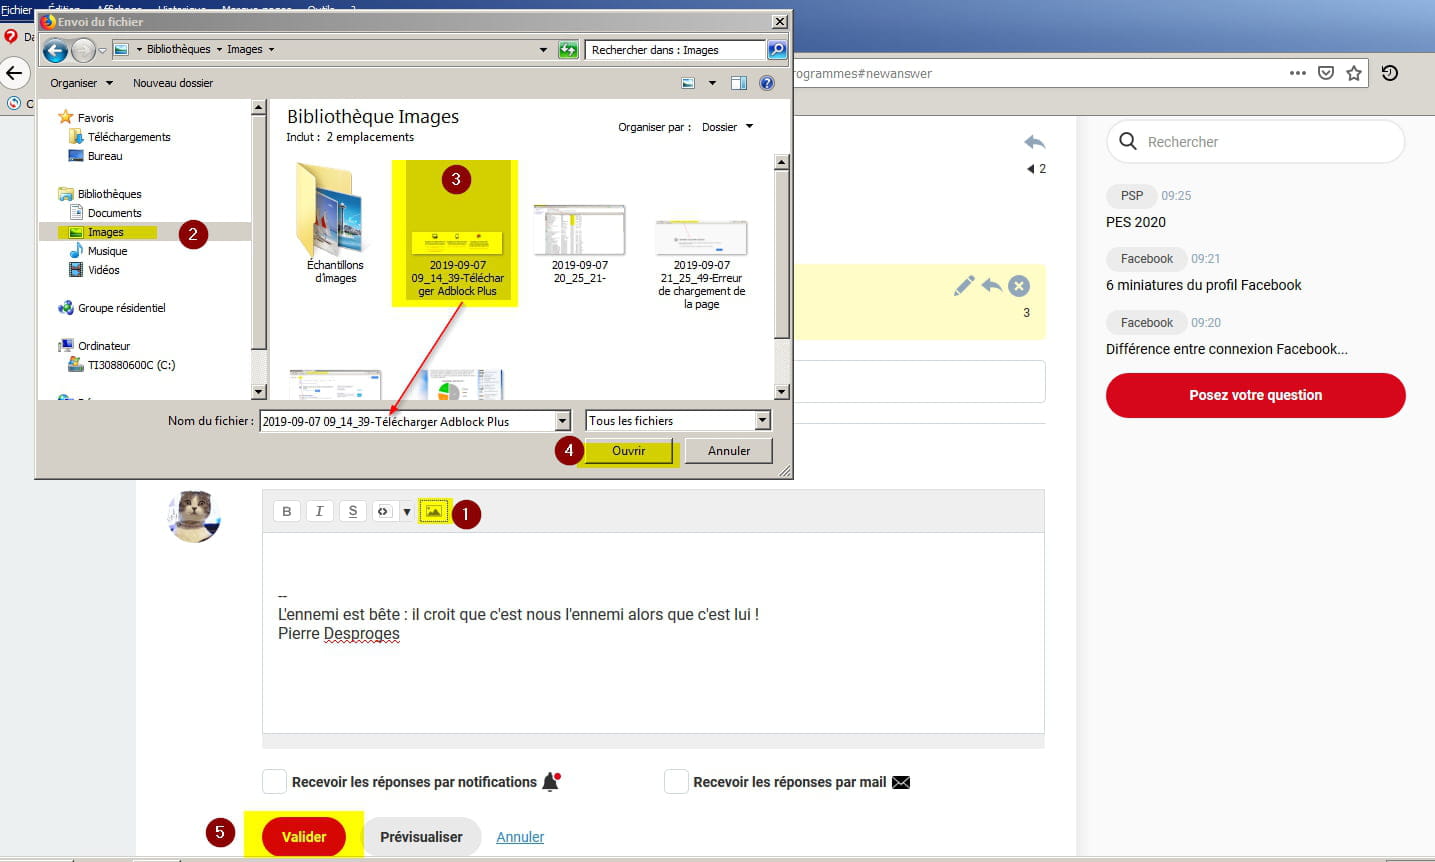Open recent locations arrow beside forward button
The image size is (1435, 862).
[x=103, y=50]
